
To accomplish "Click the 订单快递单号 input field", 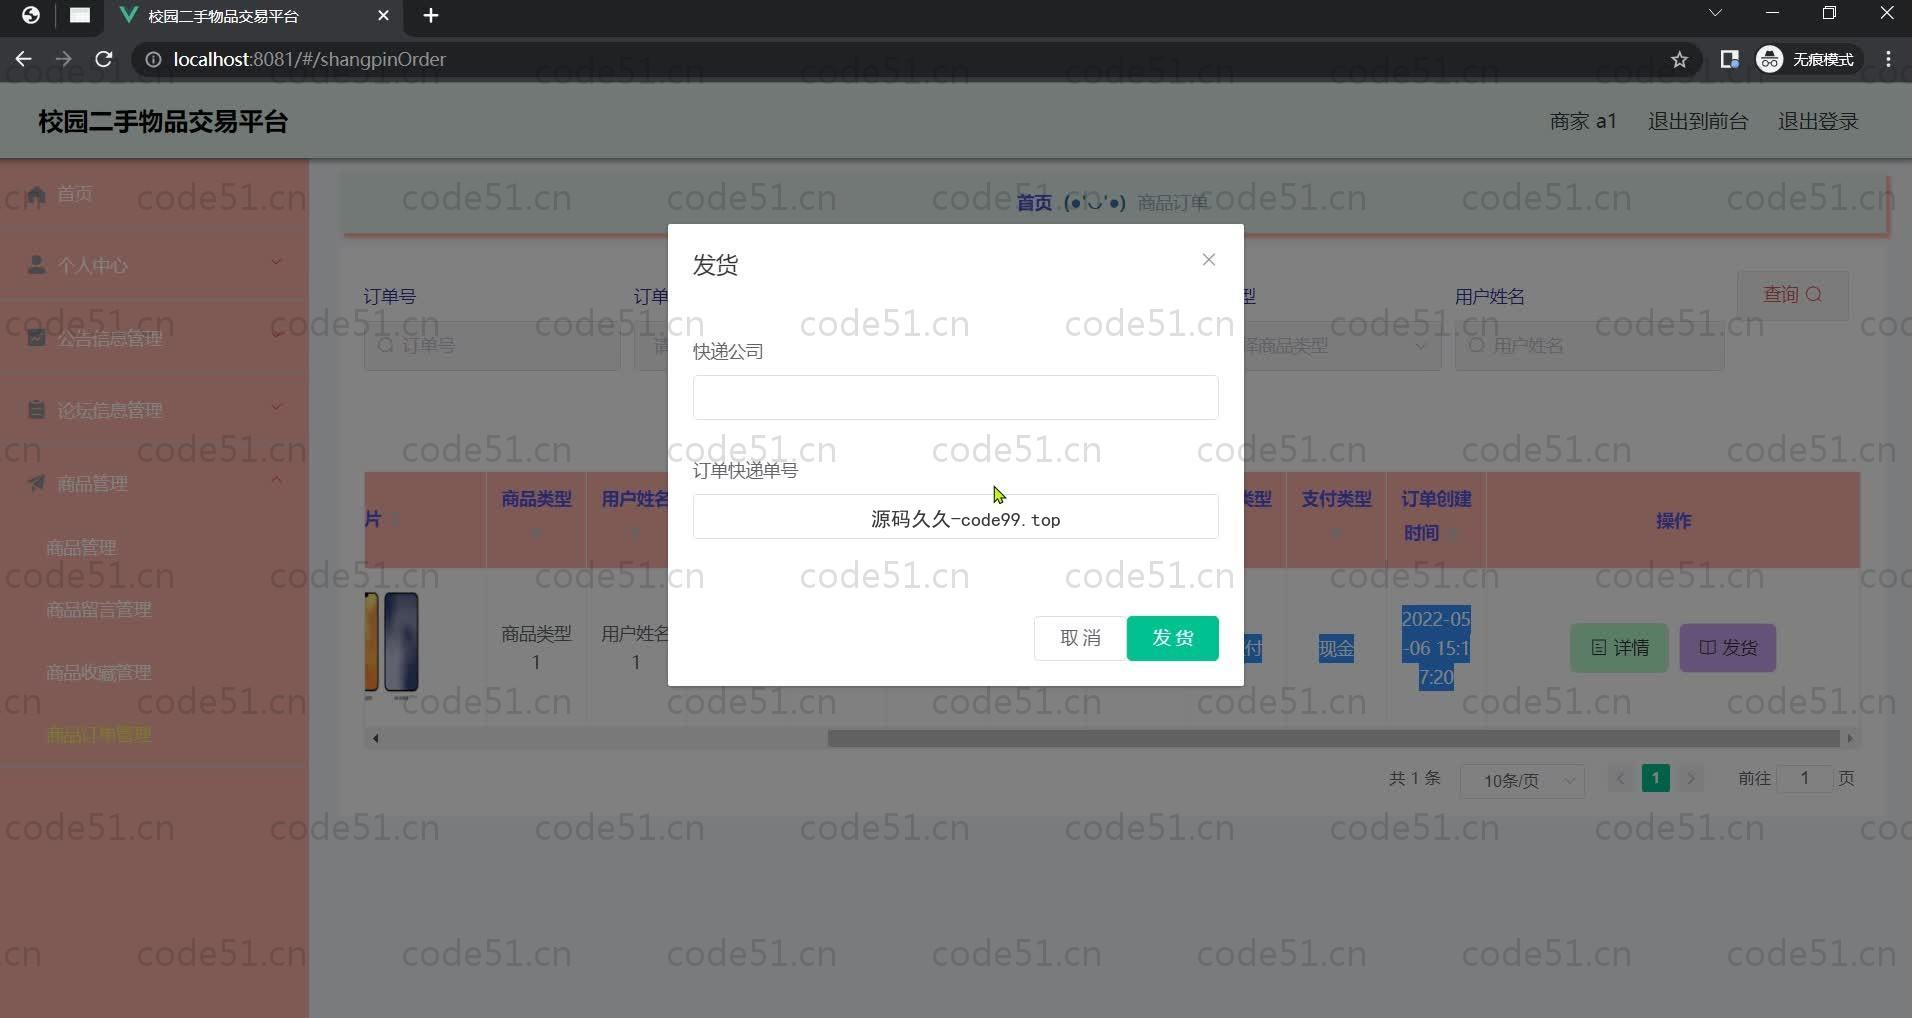I will pos(955,517).
